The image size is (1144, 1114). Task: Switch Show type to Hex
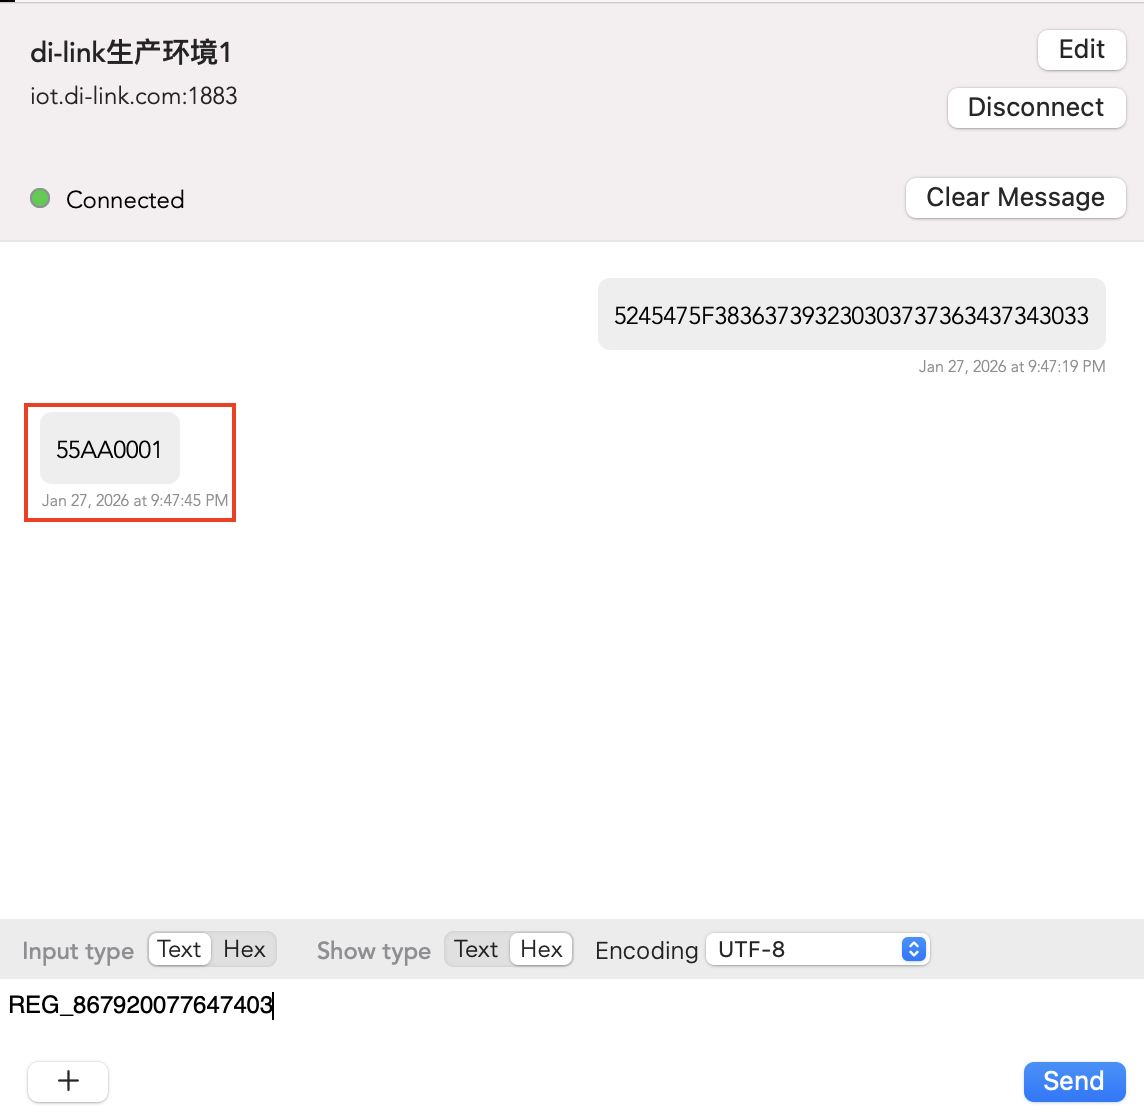click(x=541, y=949)
